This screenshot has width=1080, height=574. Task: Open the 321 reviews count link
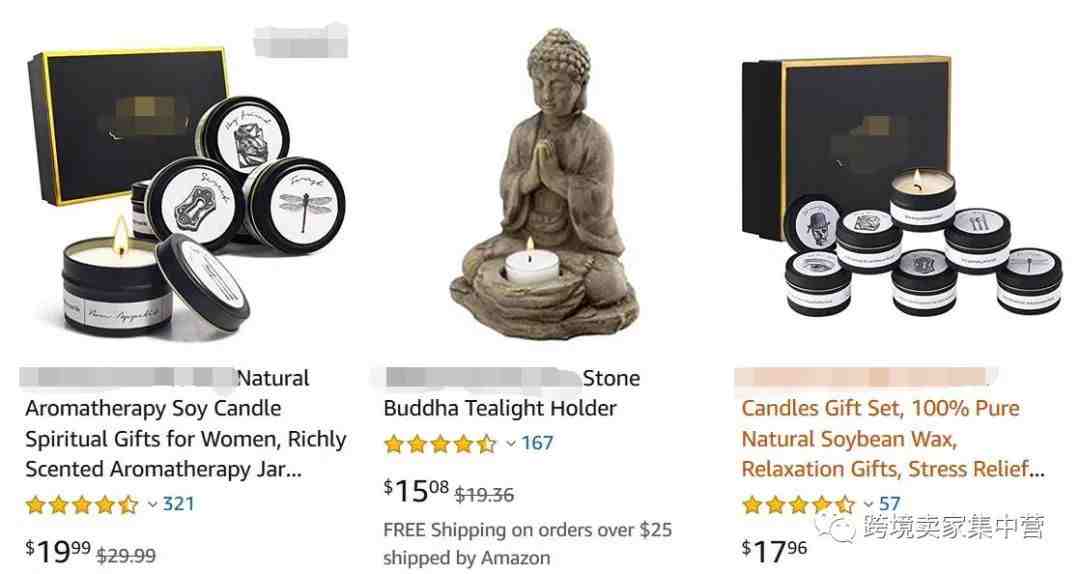tap(178, 504)
